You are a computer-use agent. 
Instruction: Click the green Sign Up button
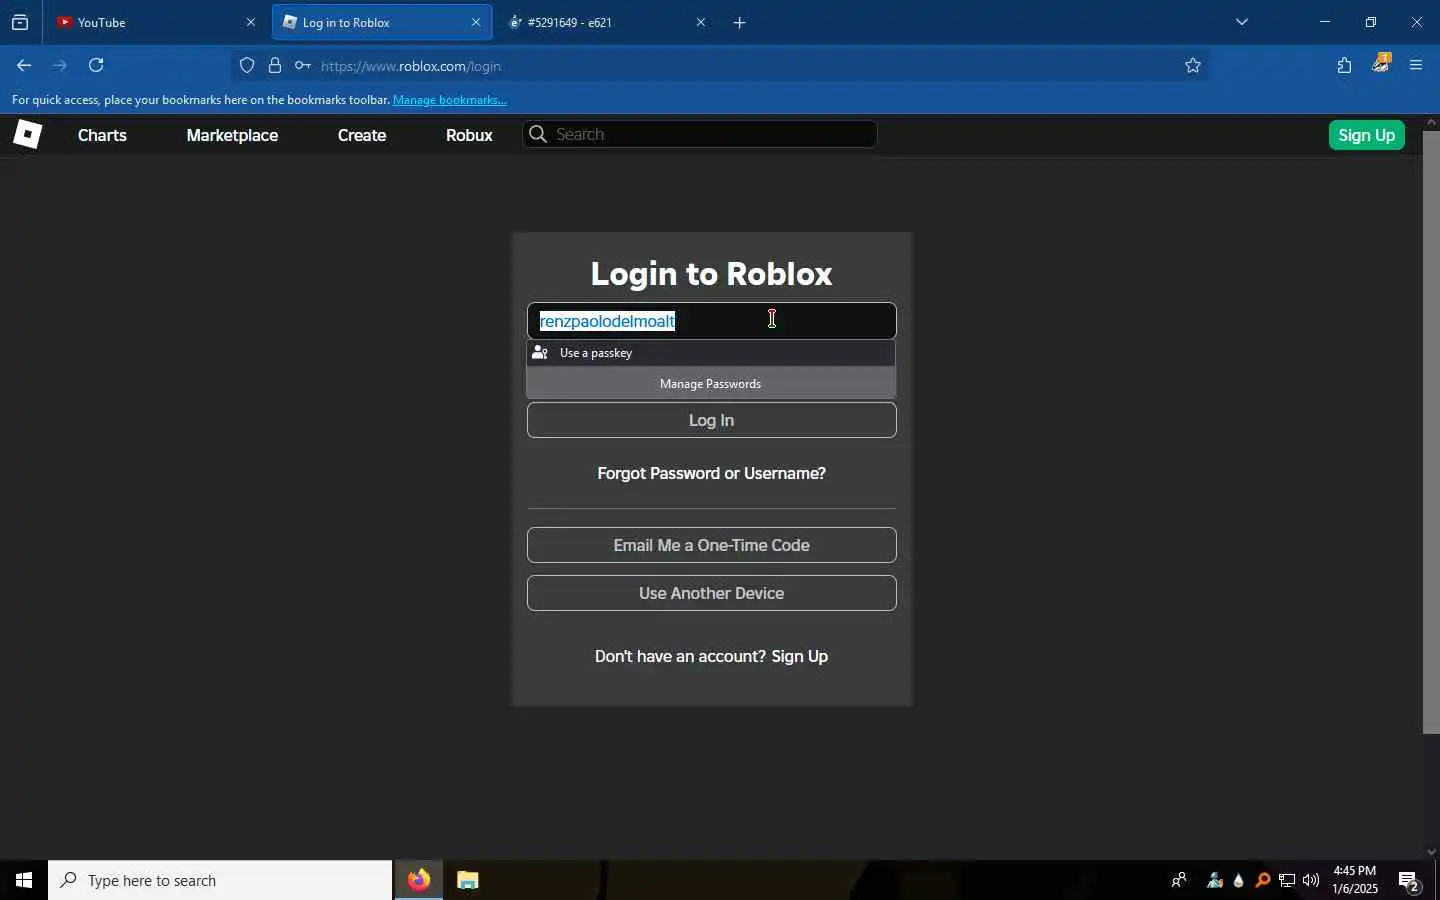pyautogui.click(x=1366, y=135)
